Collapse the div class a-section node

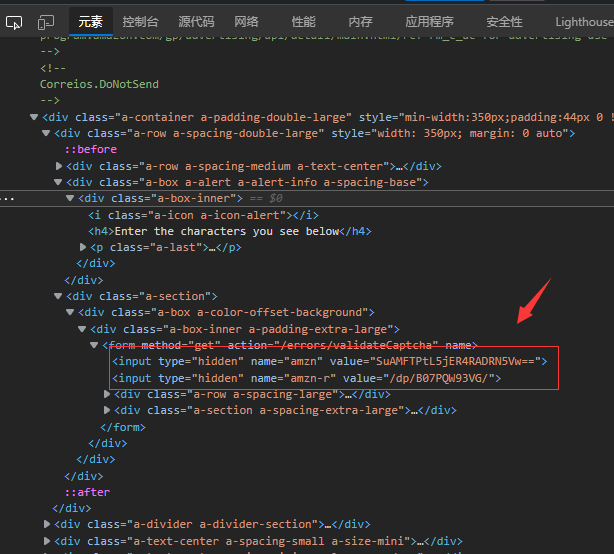point(58,296)
